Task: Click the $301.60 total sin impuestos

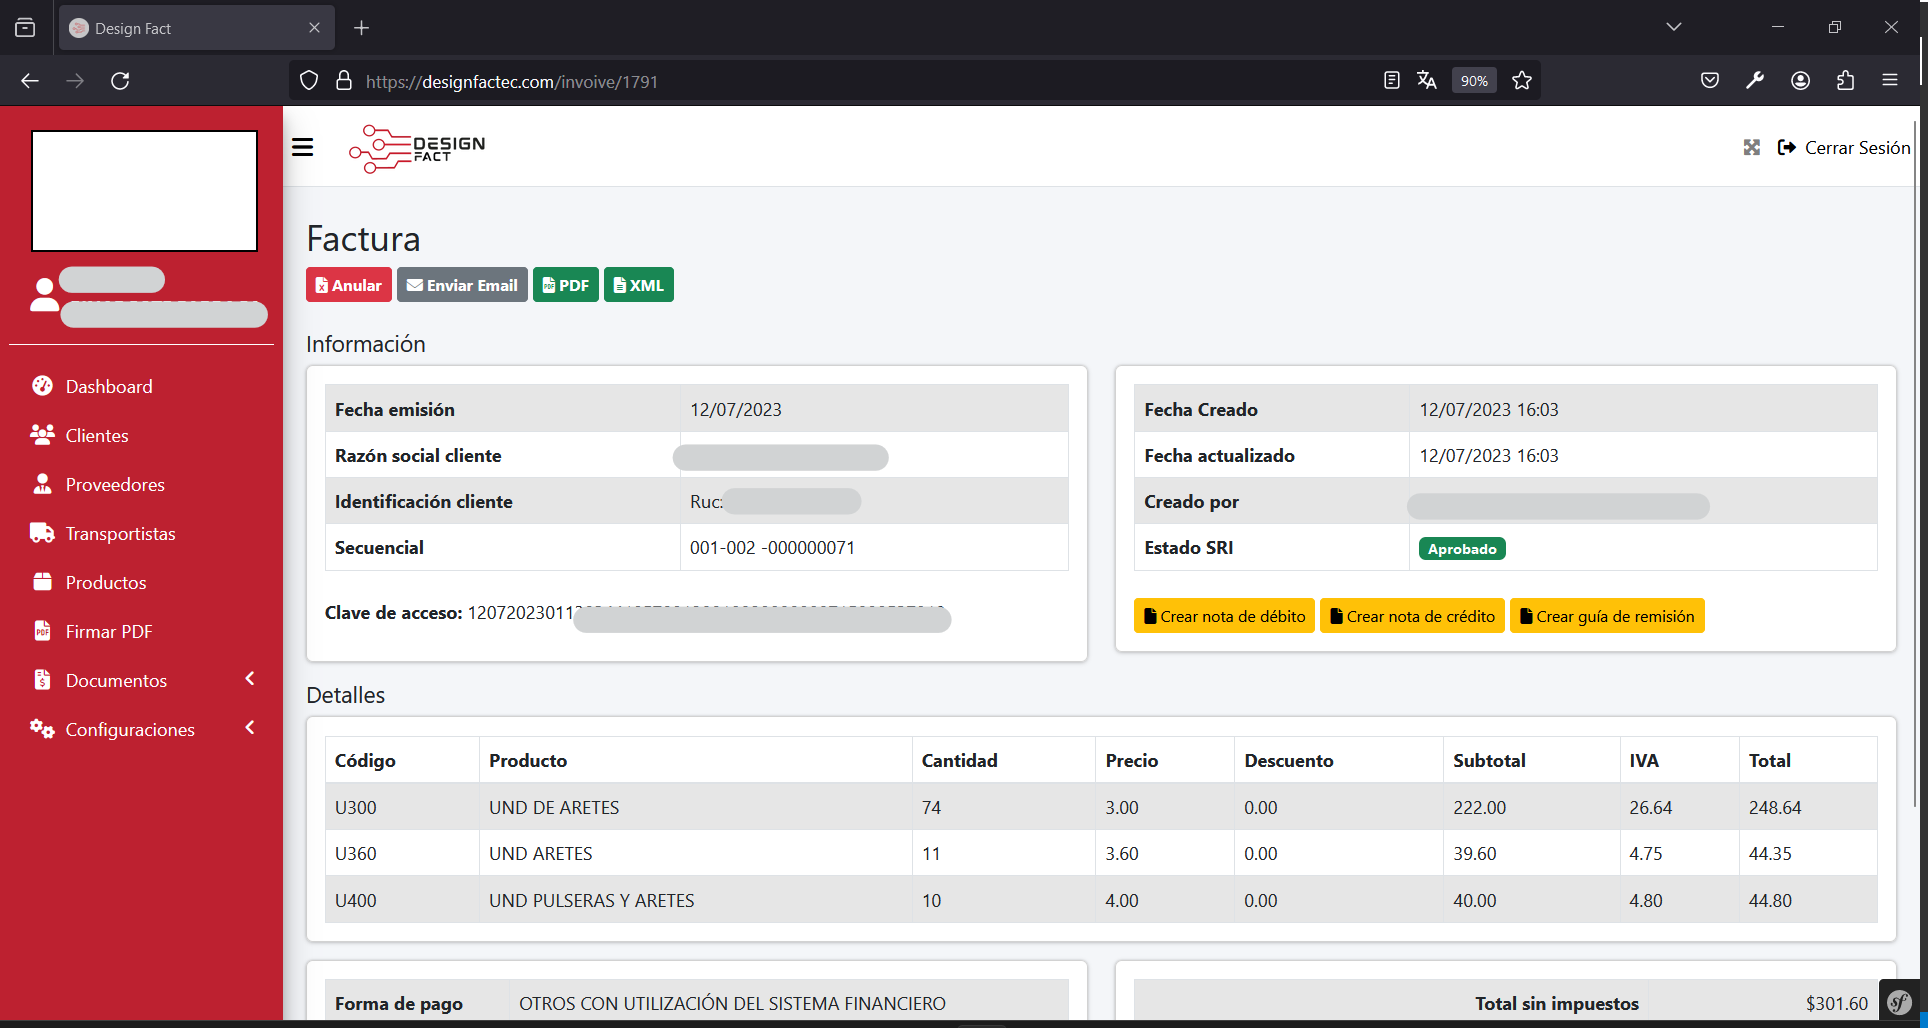Action: pos(1836,1003)
